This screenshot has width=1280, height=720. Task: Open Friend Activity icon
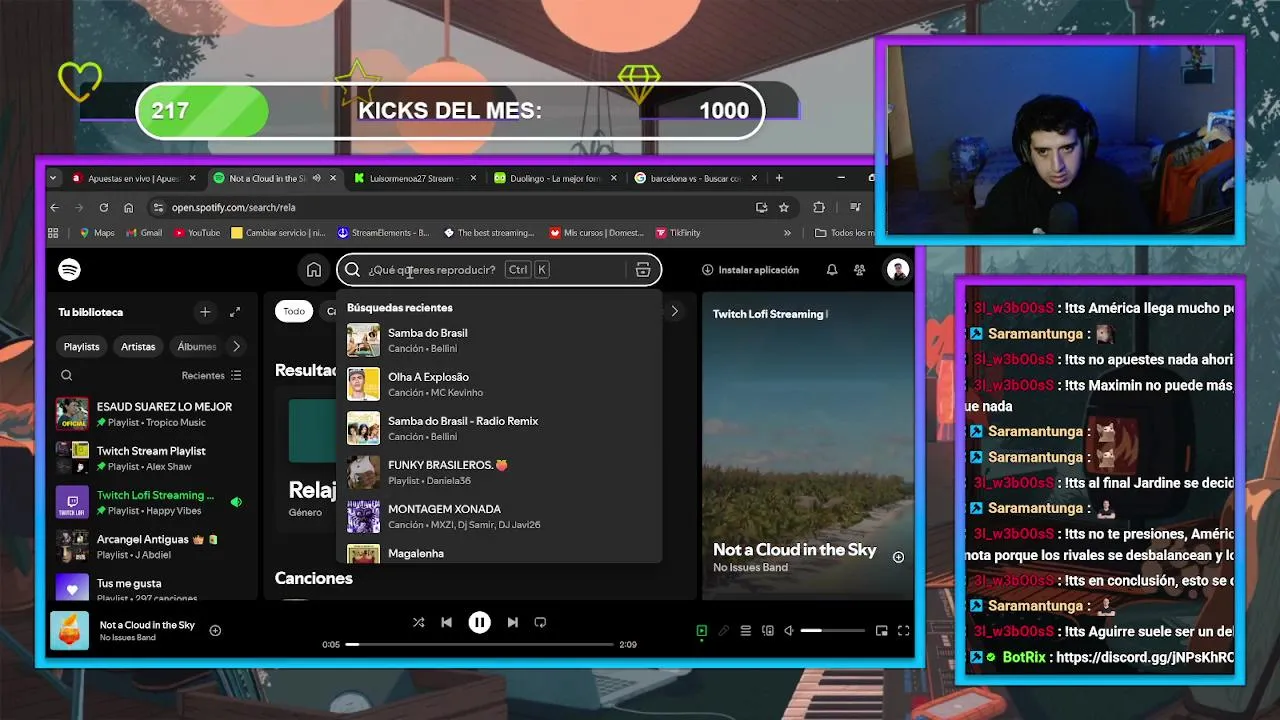pyautogui.click(x=859, y=270)
